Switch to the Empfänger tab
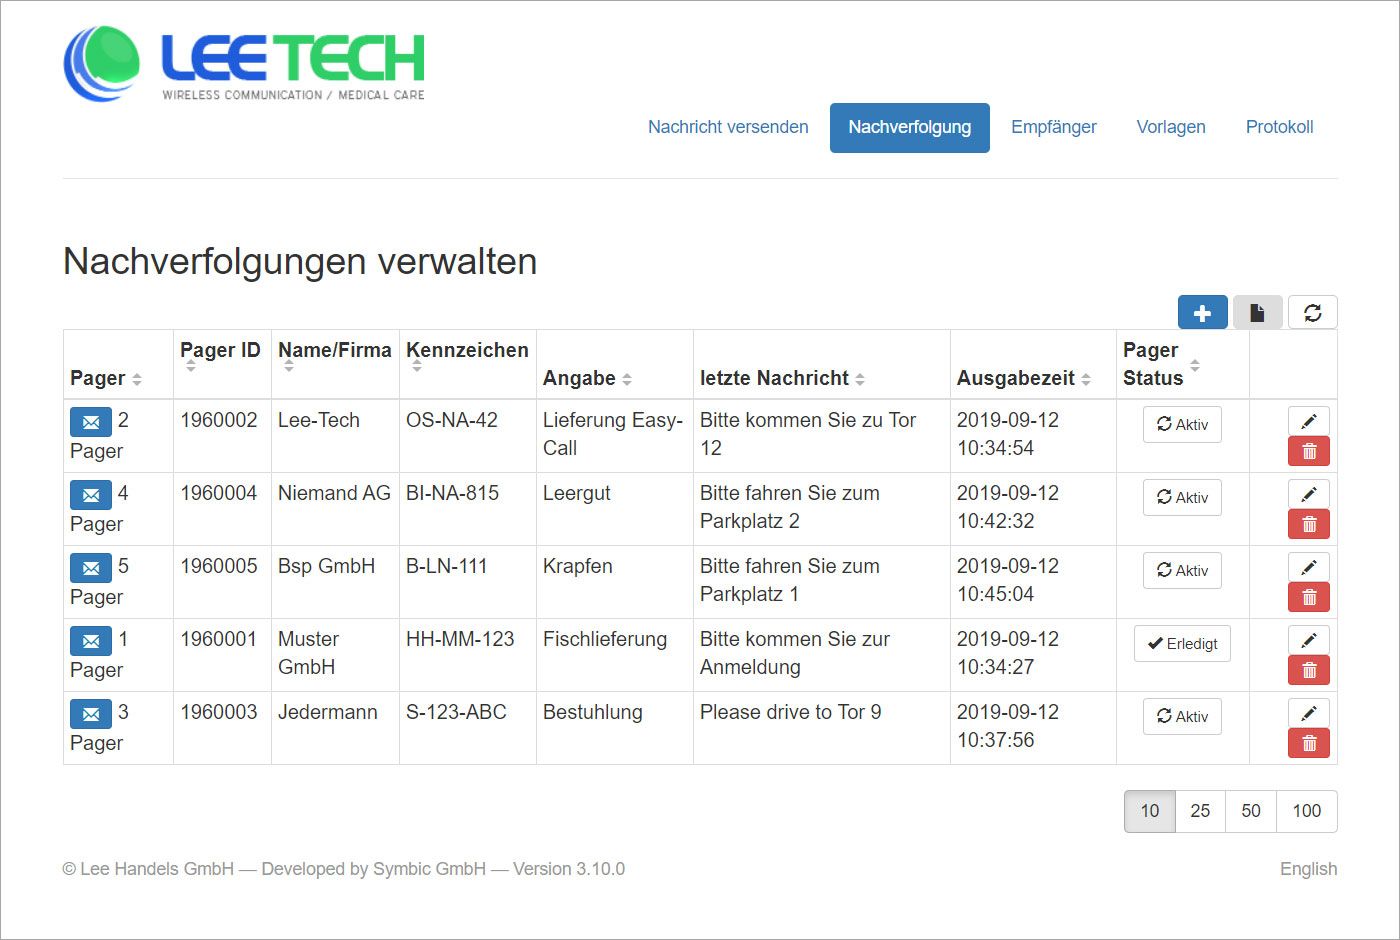The width and height of the screenshot is (1400, 940). tap(1054, 127)
